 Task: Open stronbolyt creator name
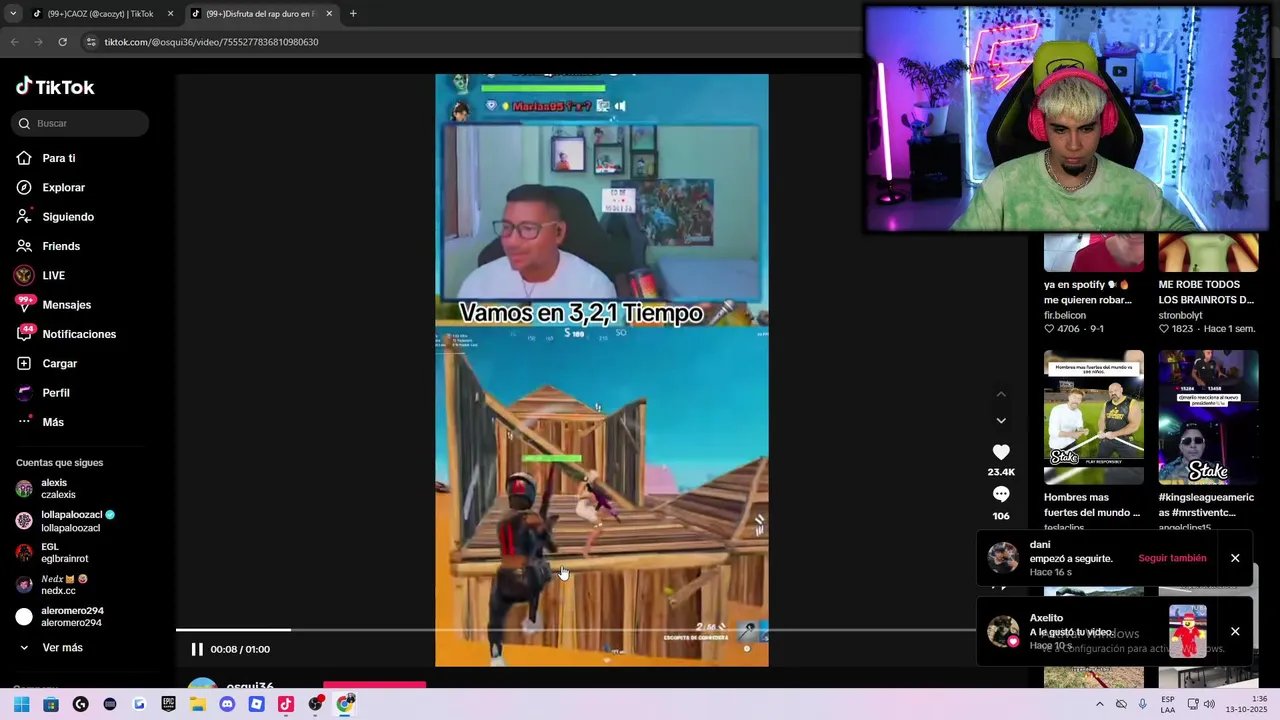click(x=1181, y=315)
